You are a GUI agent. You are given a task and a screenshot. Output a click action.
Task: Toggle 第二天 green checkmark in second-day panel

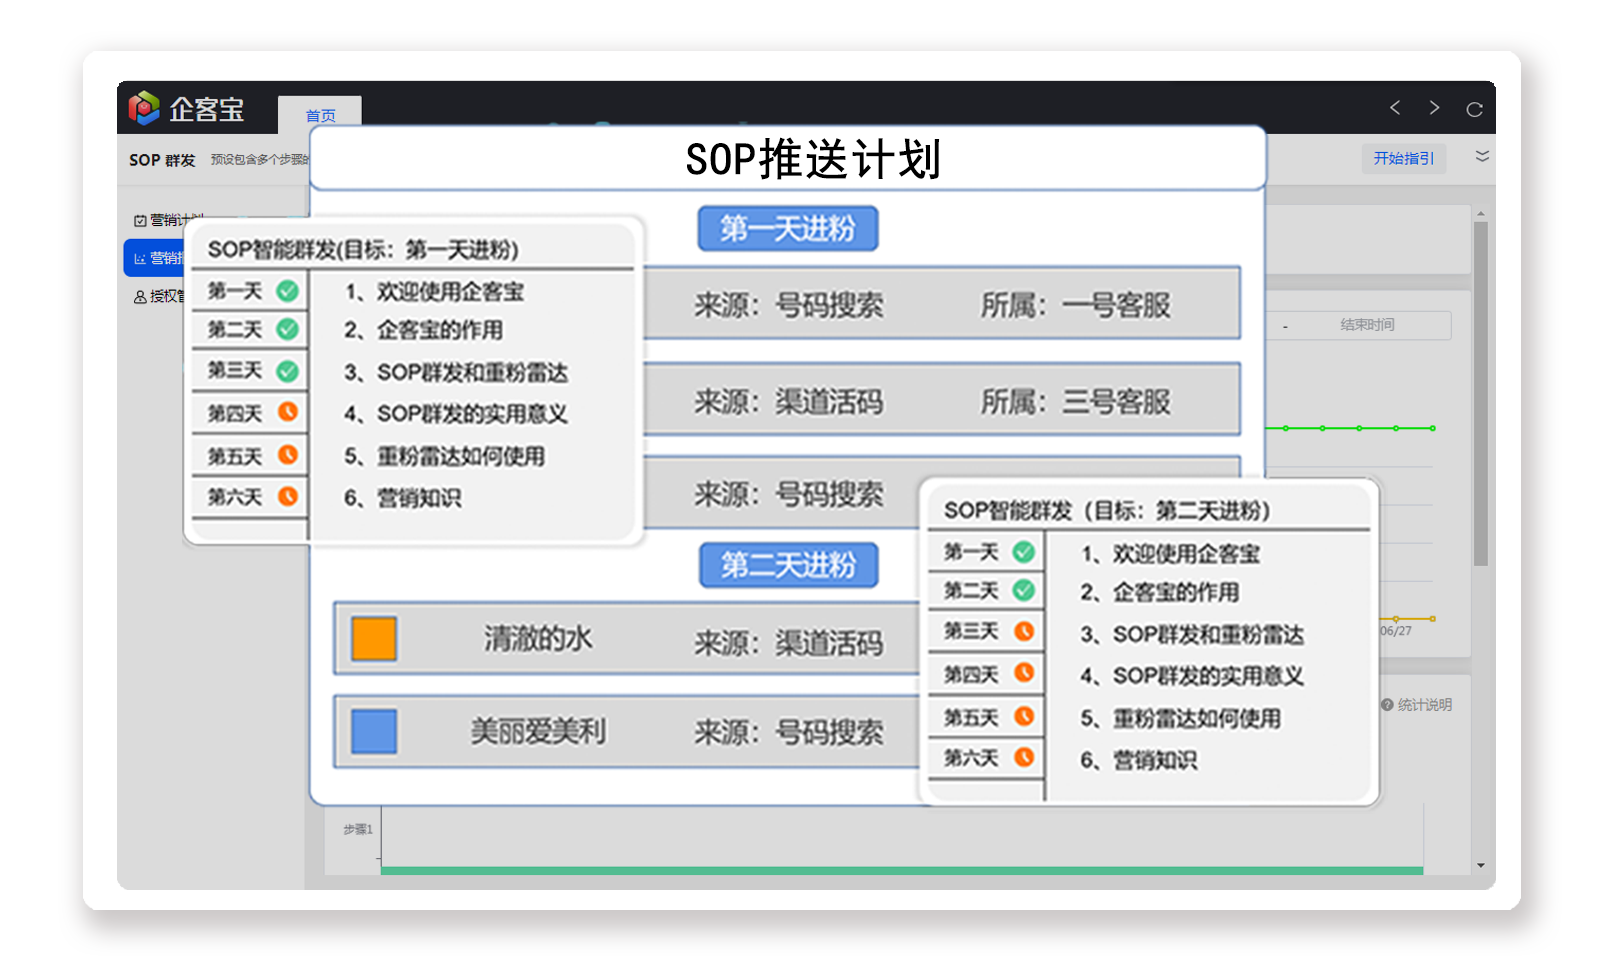[1024, 590]
